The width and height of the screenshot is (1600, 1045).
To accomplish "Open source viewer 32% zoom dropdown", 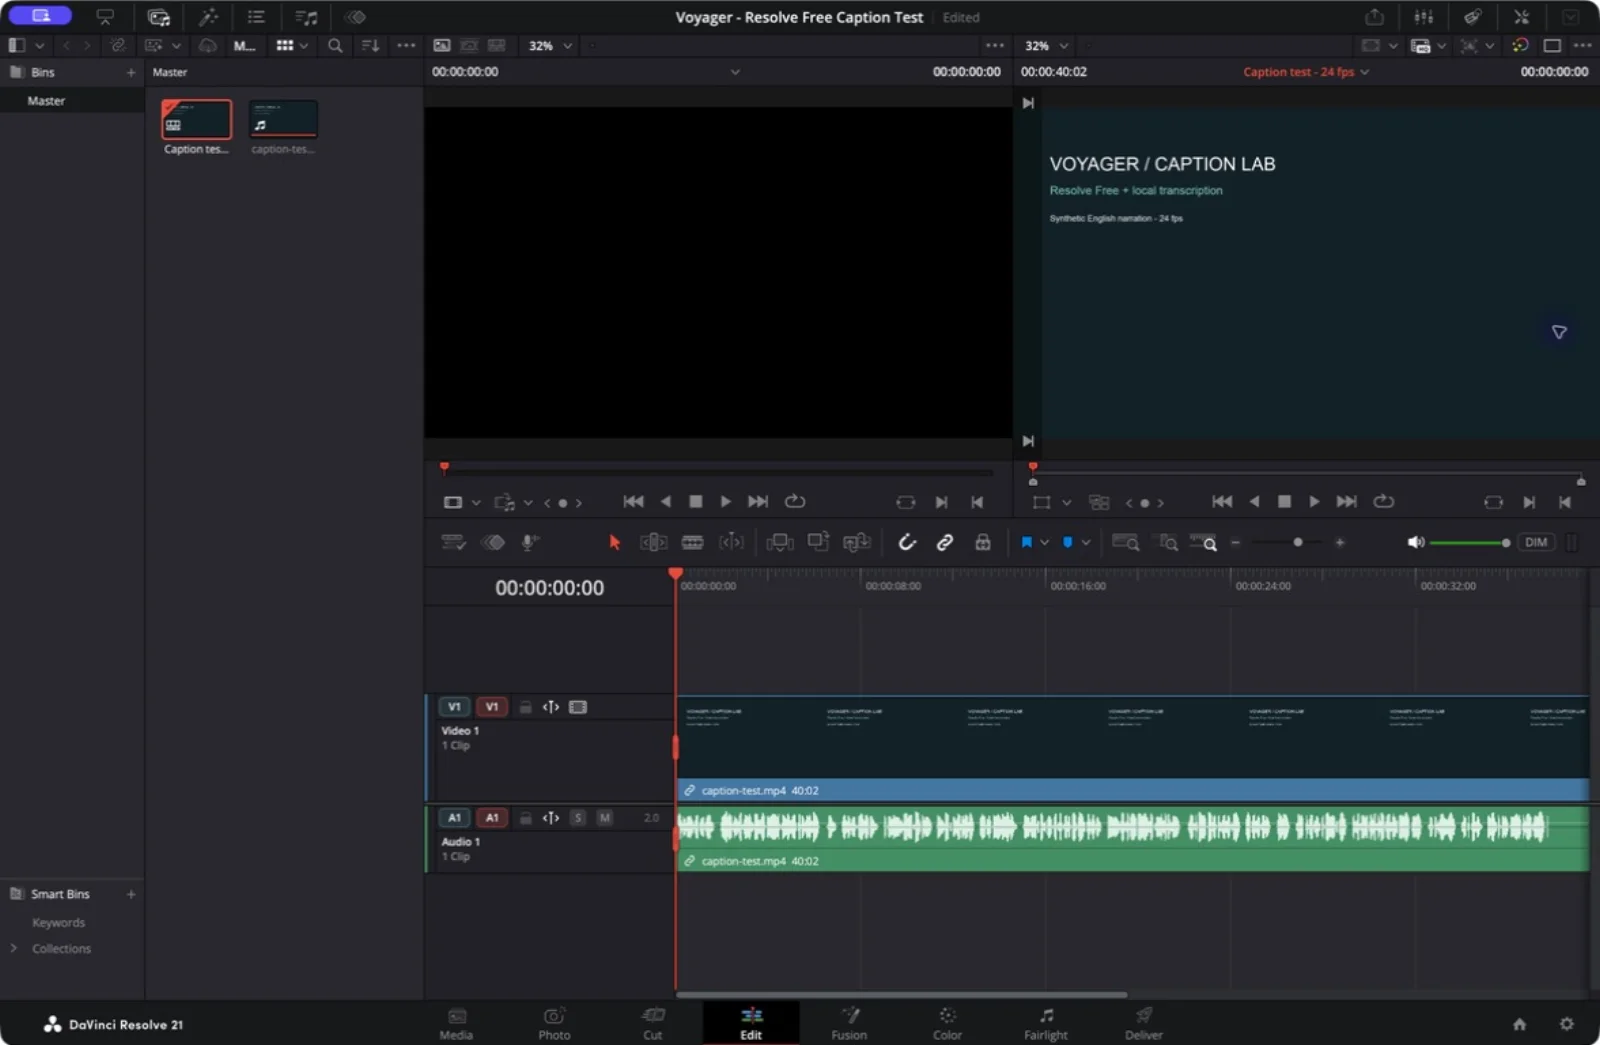I will point(550,46).
